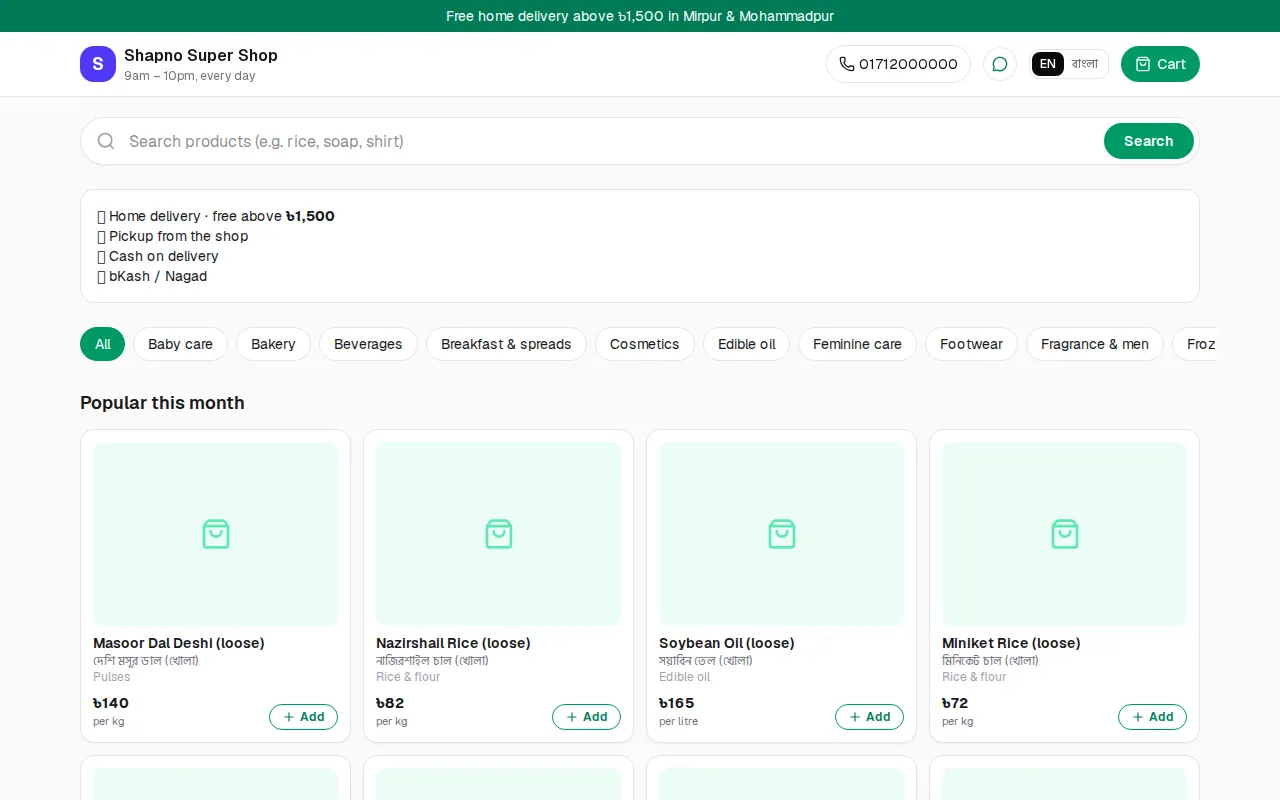Select the Footwear category chip
The height and width of the screenshot is (800, 1280).
(971, 344)
